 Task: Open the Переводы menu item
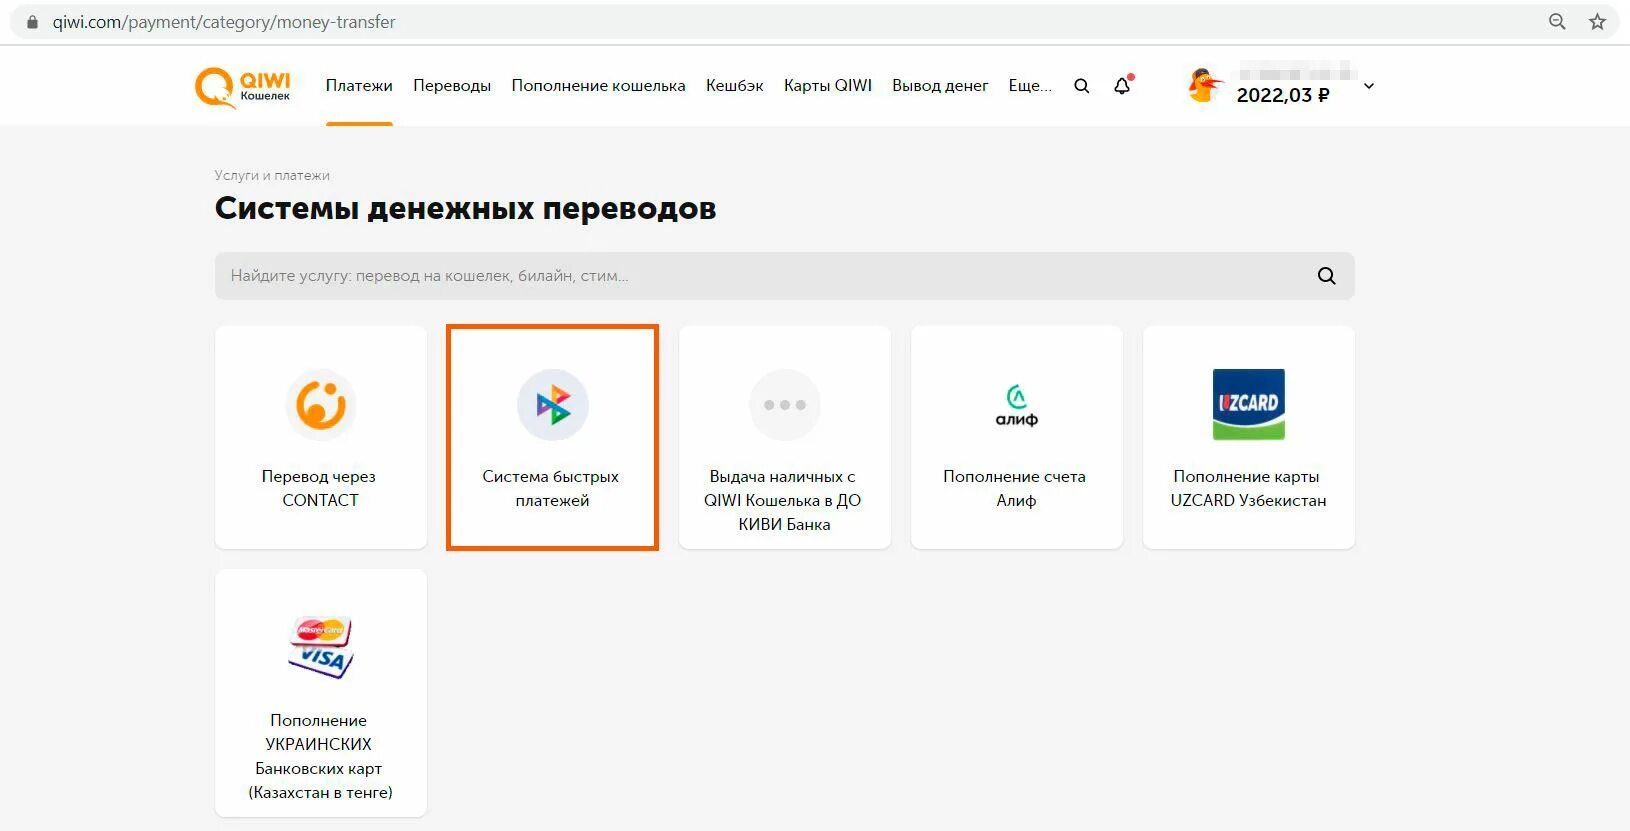[452, 86]
